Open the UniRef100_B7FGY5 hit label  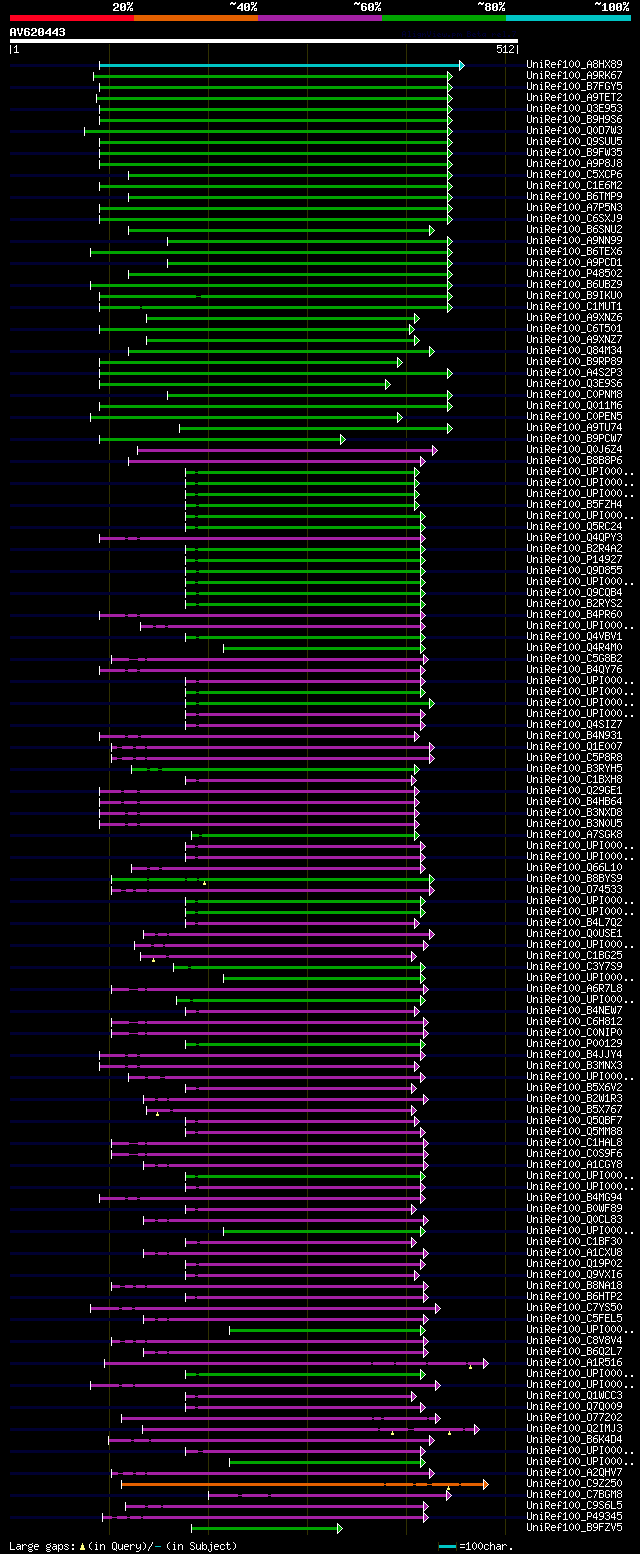click(574, 87)
